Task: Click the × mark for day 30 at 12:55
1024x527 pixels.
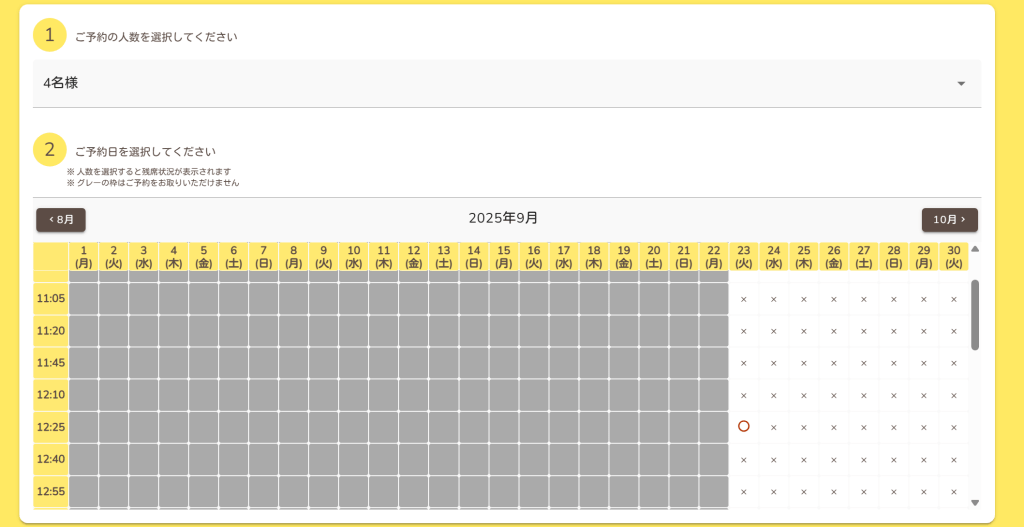Action: [954, 491]
